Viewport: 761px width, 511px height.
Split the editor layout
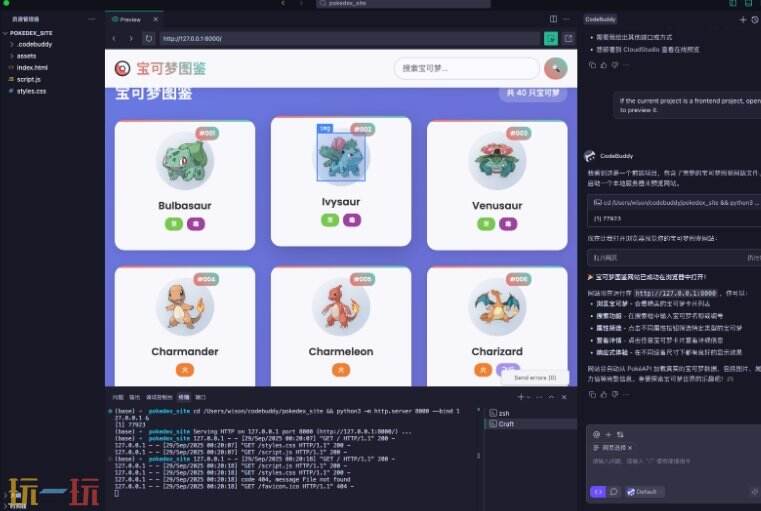point(553,19)
